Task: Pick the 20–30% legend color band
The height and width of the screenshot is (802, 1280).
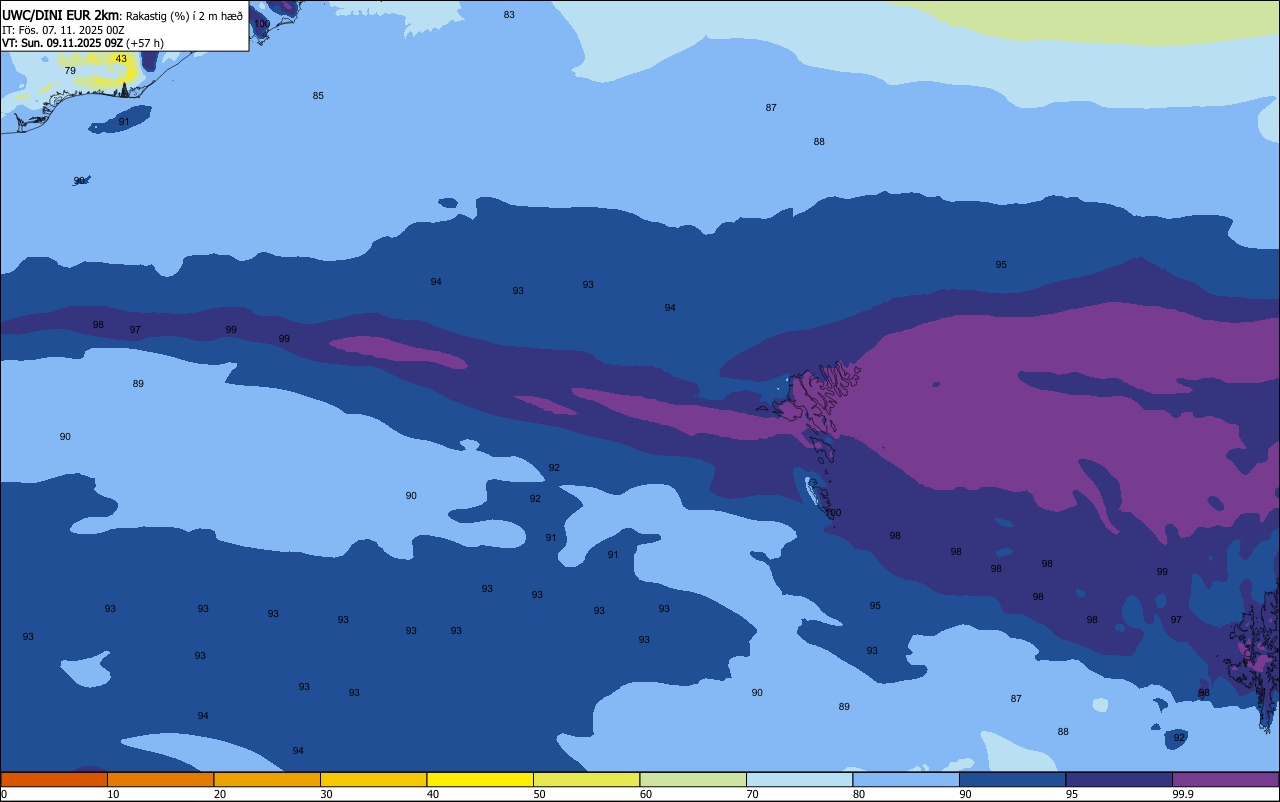Action: (x=267, y=779)
